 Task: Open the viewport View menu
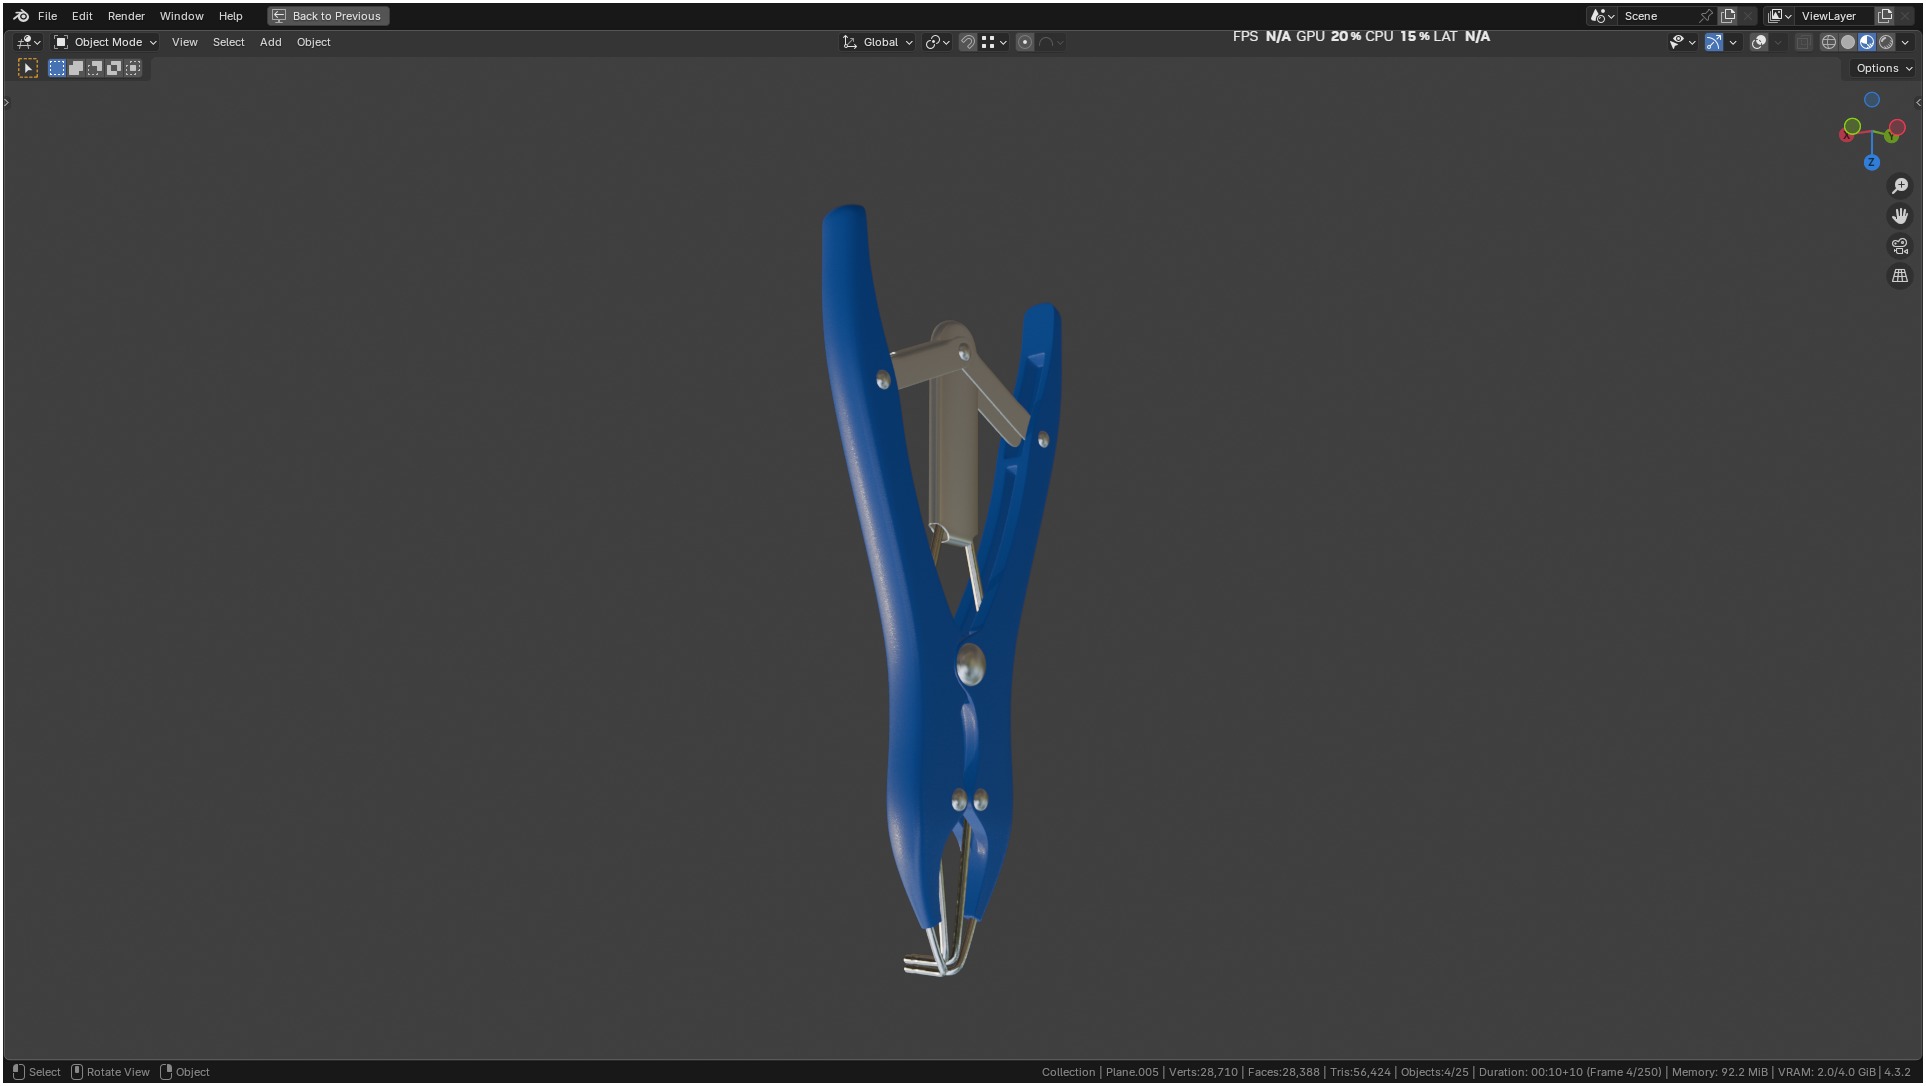click(185, 42)
